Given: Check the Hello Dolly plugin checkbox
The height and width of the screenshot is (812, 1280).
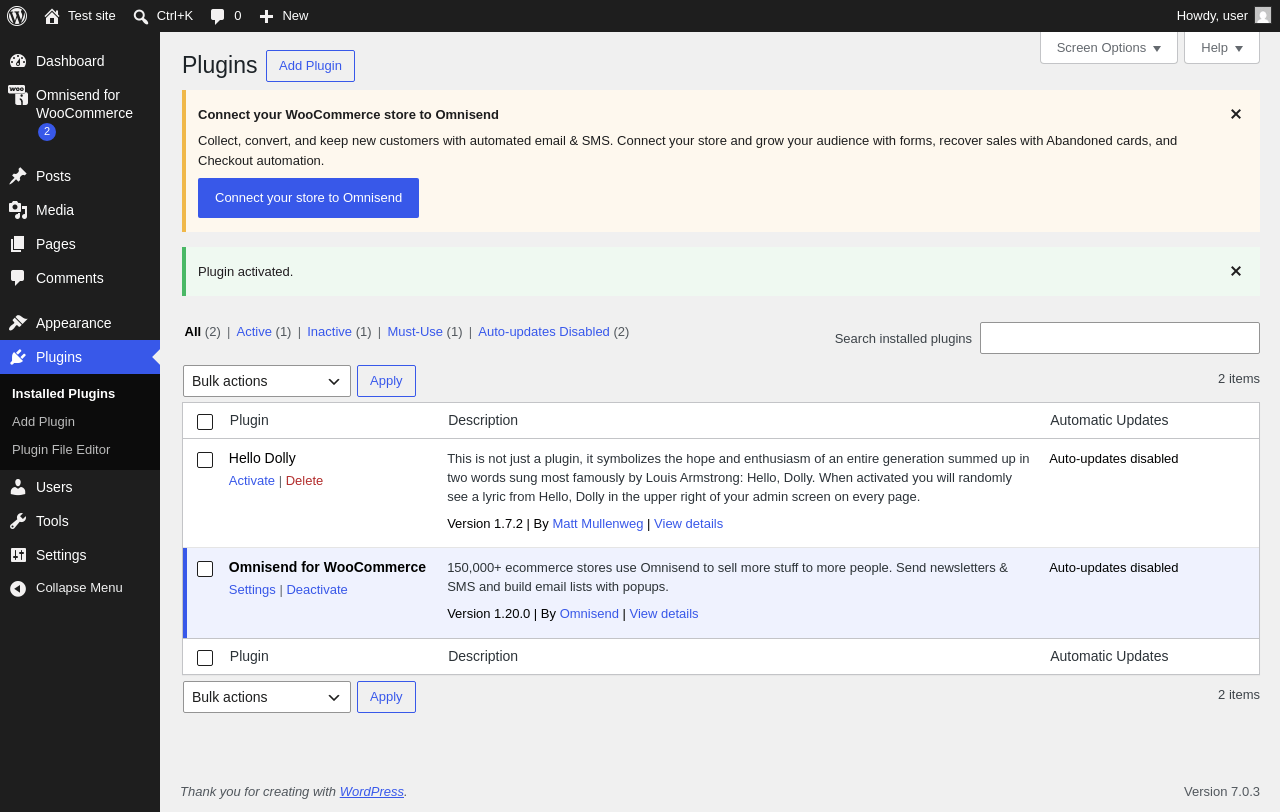Looking at the screenshot, I should 205,460.
